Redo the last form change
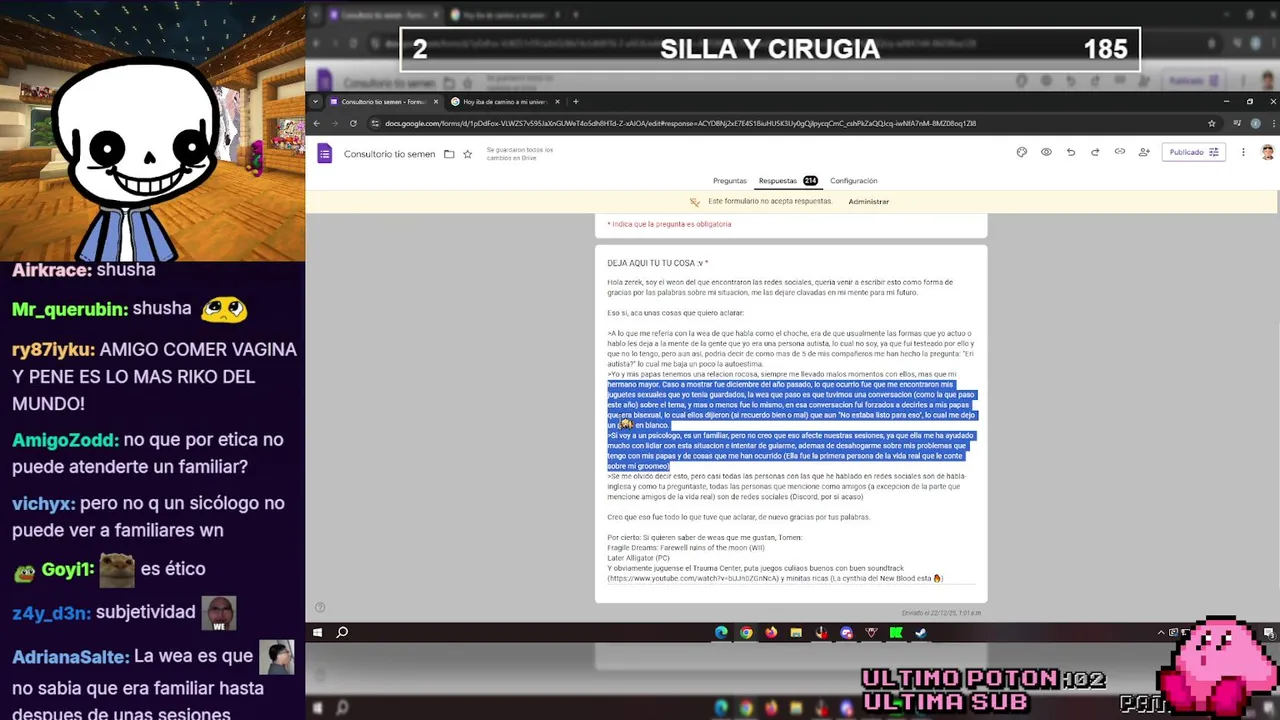Image resolution: width=1280 pixels, height=720 pixels. coord(1095,152)
